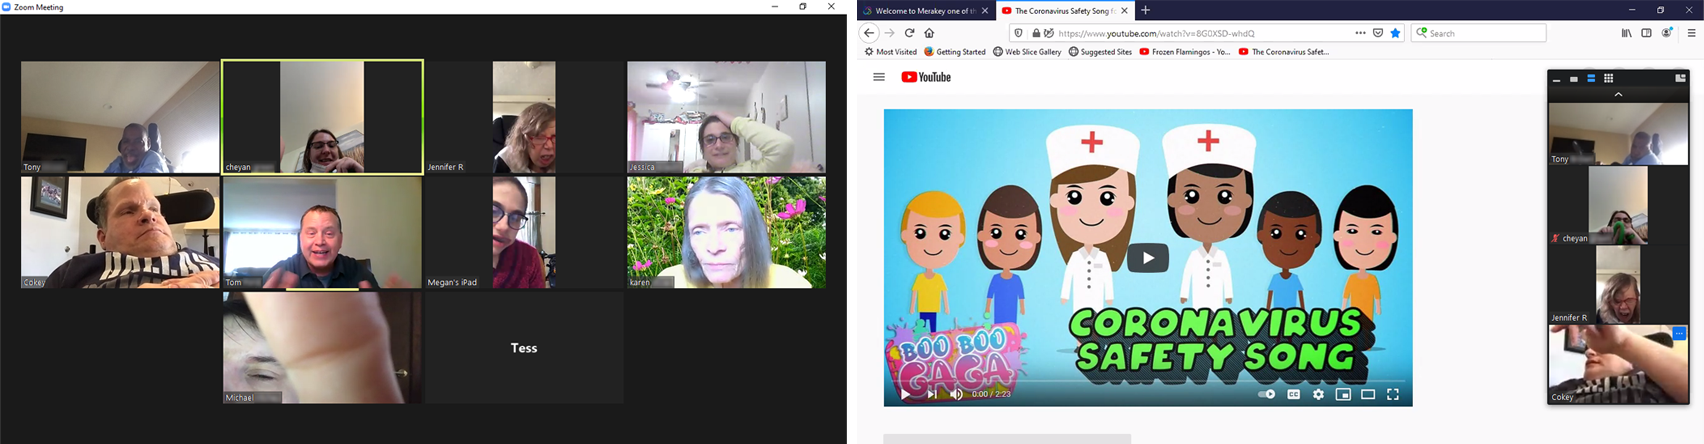The width and height of the screenshot is (1704, 444).
Task: Select Jennifer R thumbnail in mini panel
Action: coord(1618,285)
